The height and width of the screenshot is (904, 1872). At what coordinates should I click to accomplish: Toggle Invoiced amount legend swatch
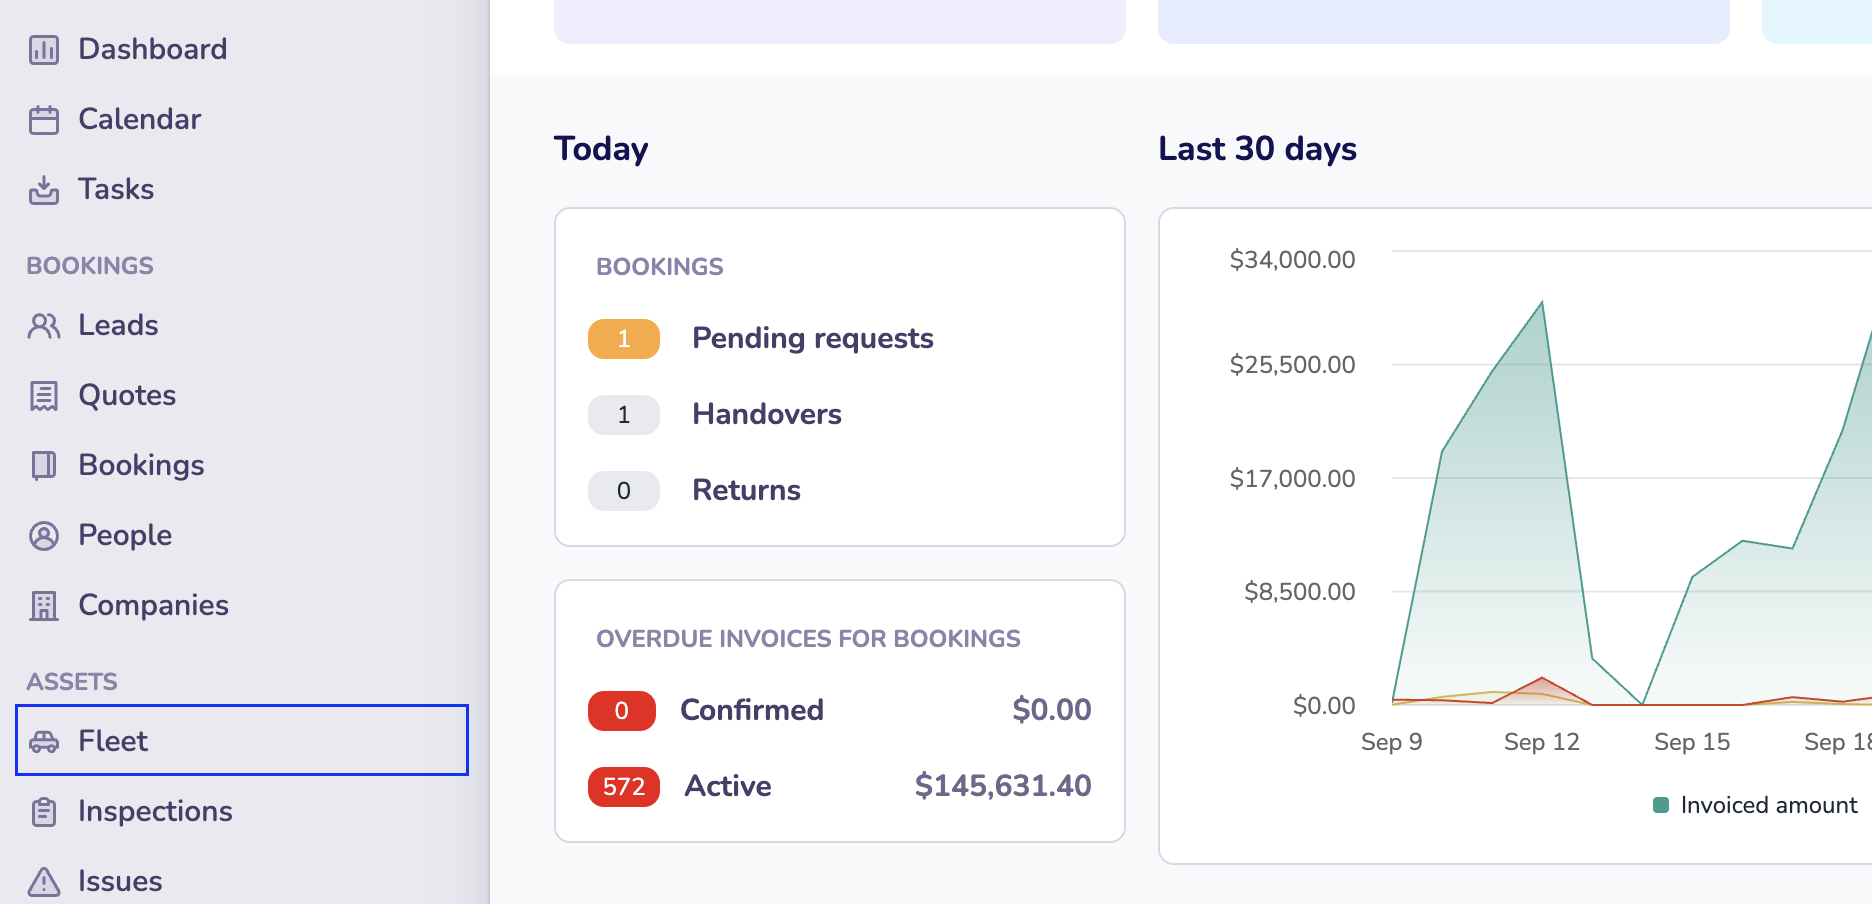click(x=1661, y=805)
